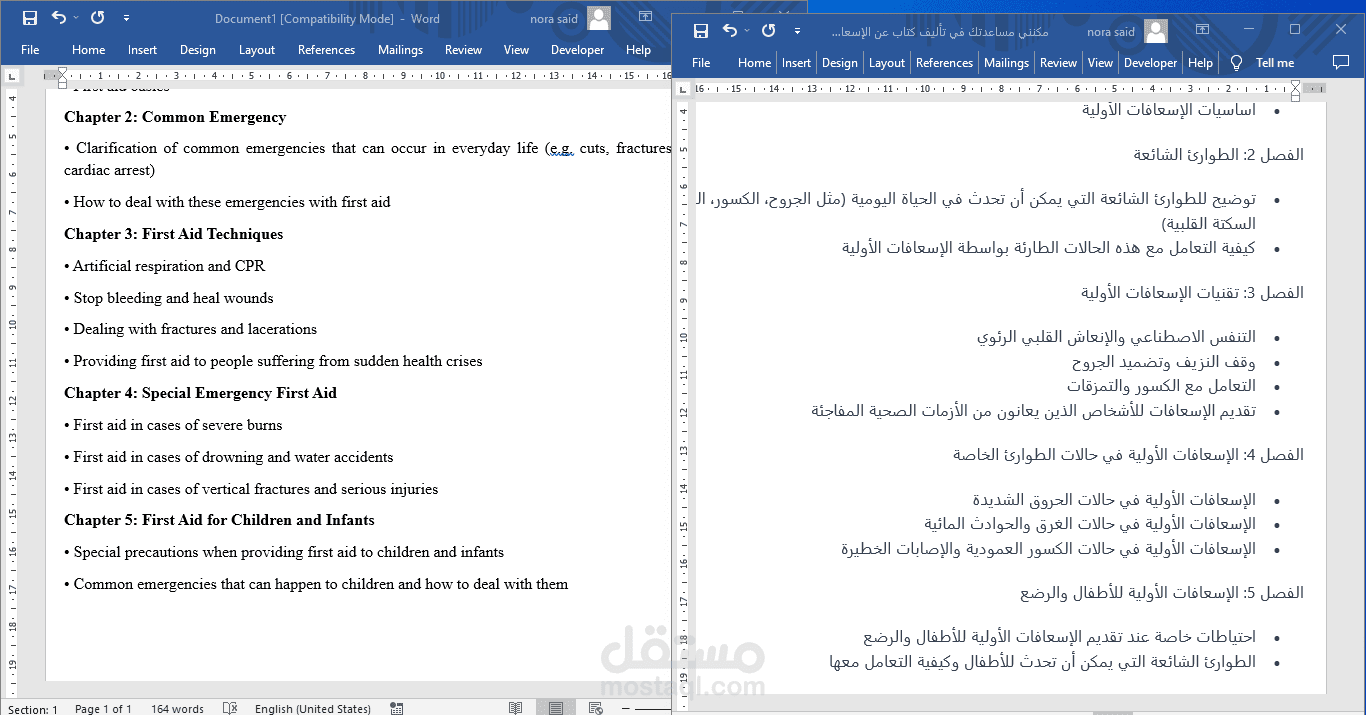The image size is (1366, 715).
Task: Open word count via 164 words
Action: 177,709
